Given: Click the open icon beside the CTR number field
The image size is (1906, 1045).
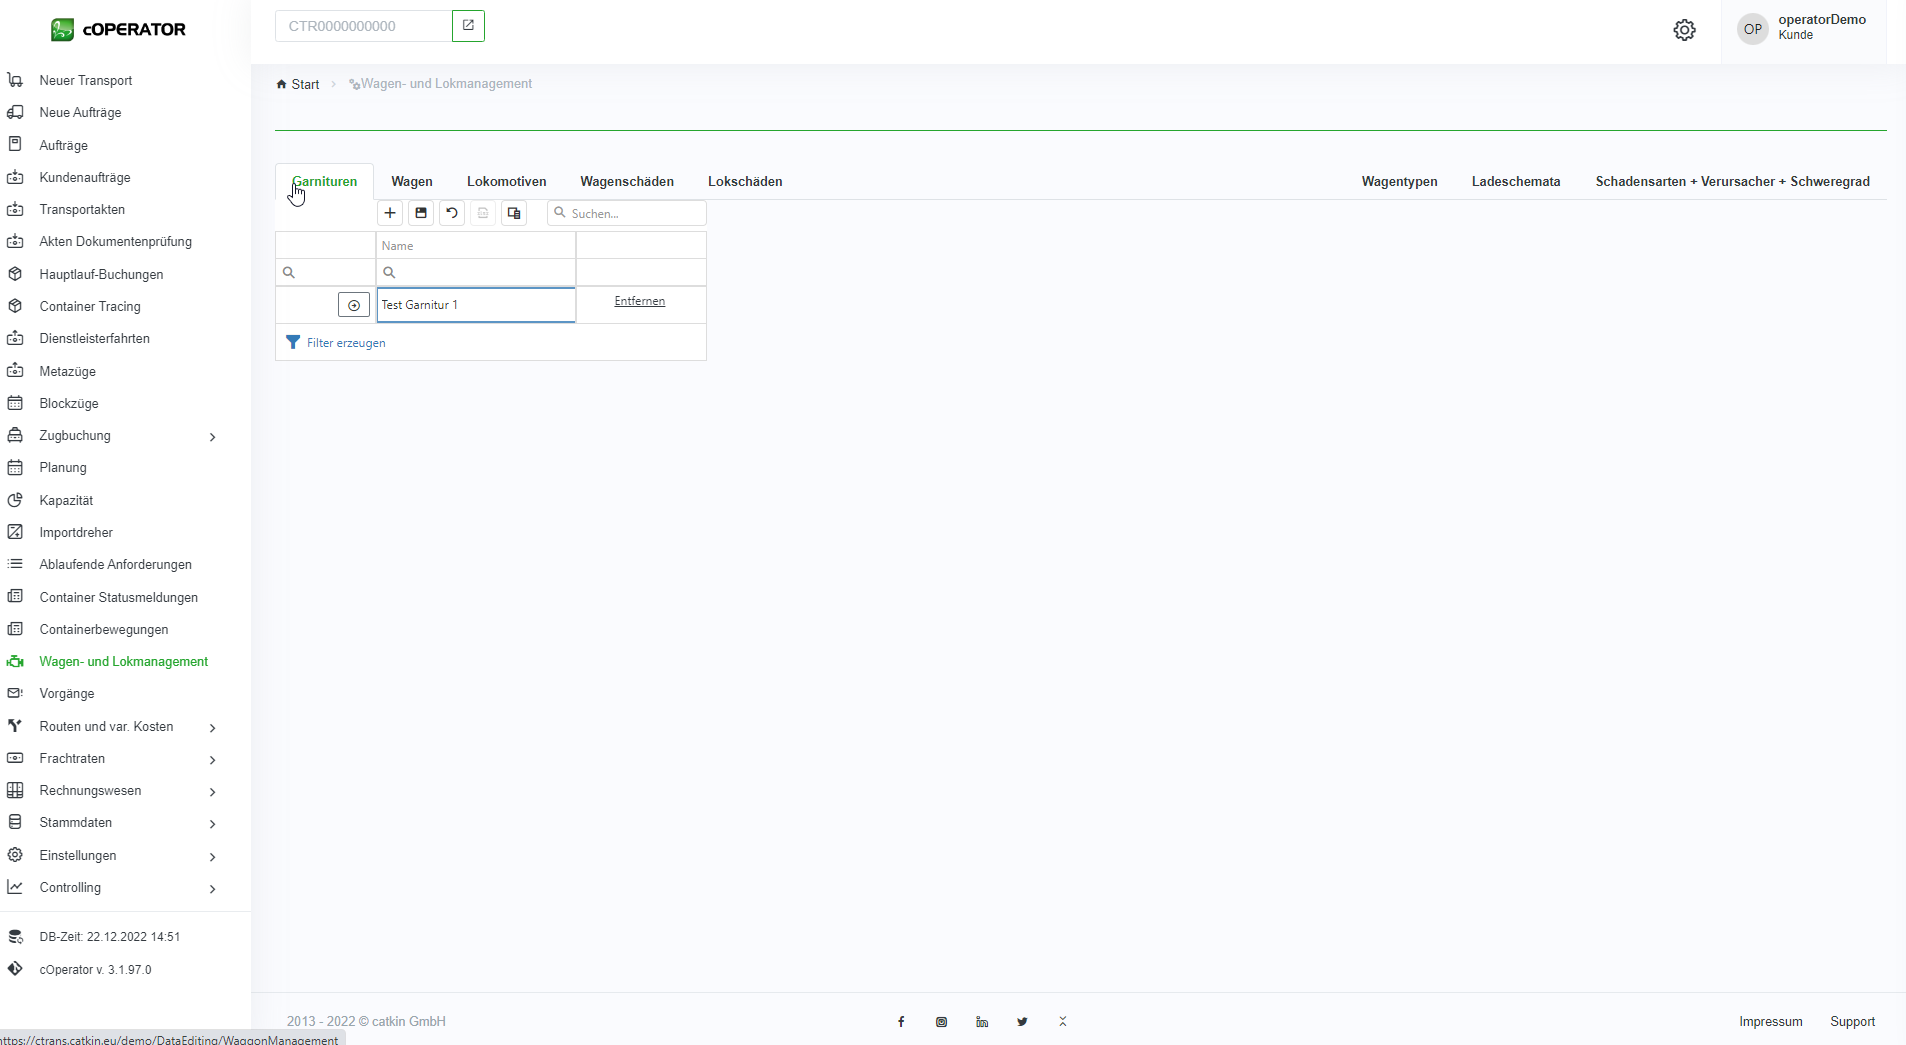Looking at the screenshot, I should 468,26.
